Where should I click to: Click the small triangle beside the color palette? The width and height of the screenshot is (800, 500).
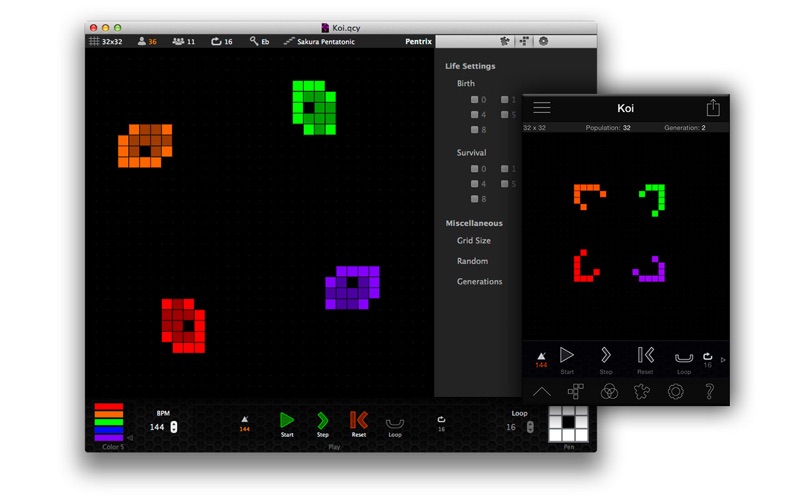tap(130, 438)
